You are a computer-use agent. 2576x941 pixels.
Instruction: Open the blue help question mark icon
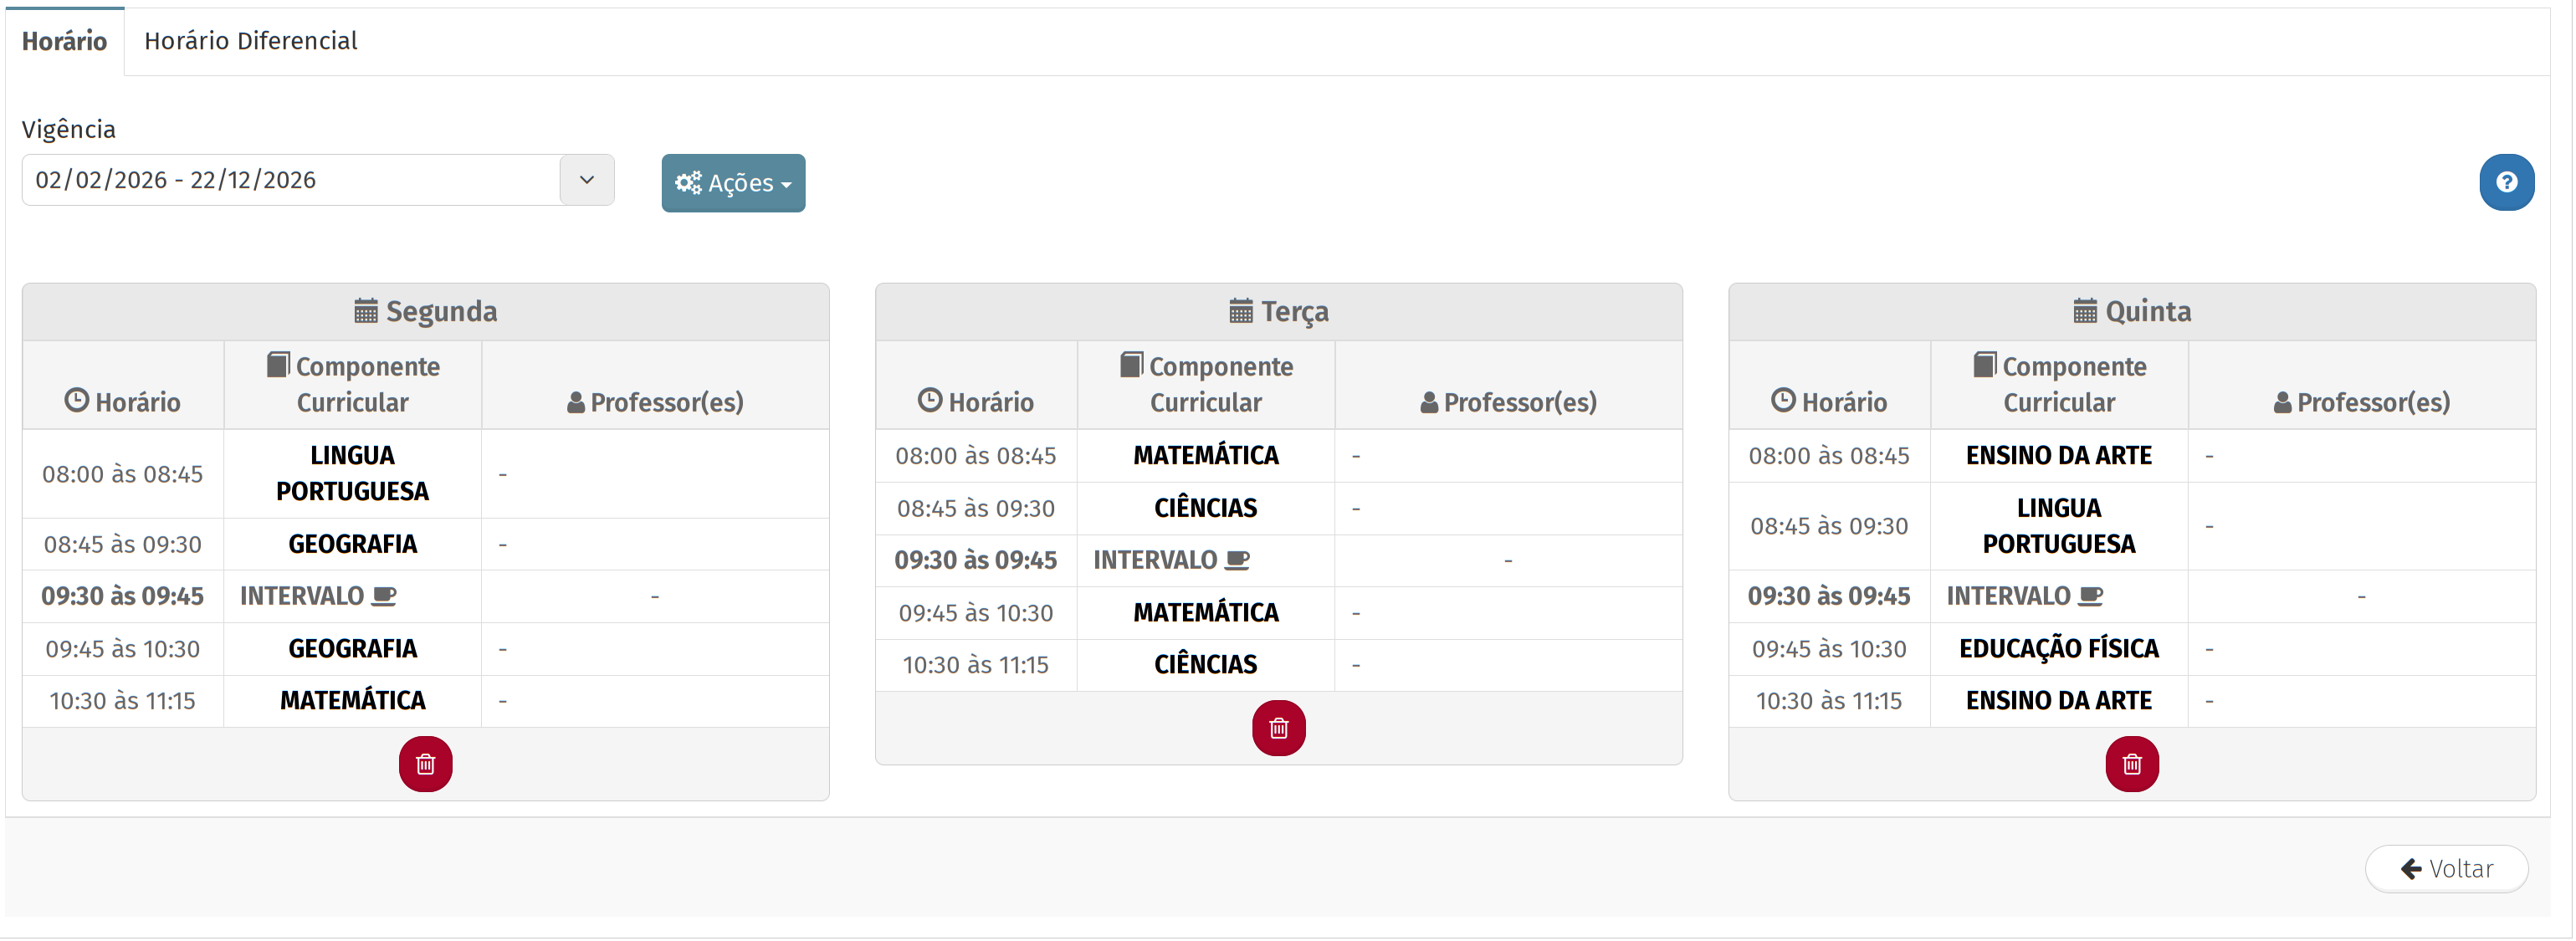(x=2505, y=182)
